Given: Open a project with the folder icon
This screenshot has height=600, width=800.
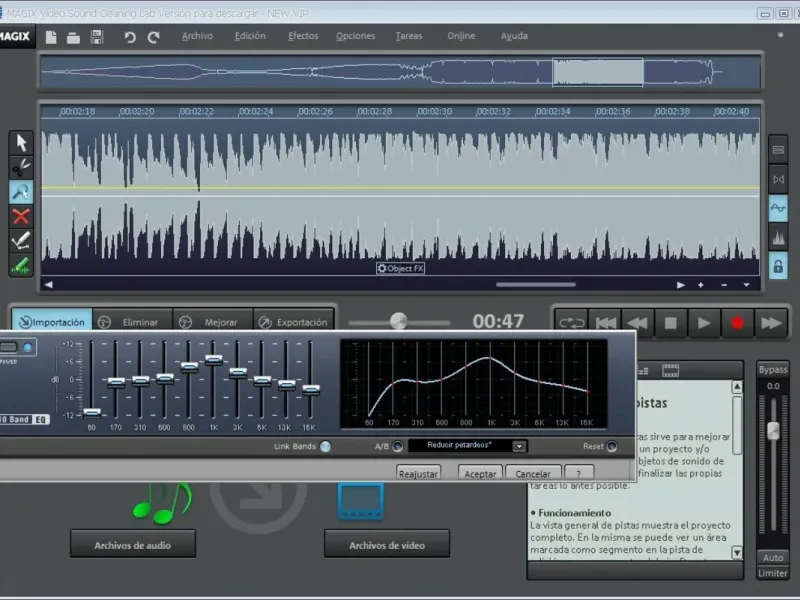Looking at the screenshot, I should 73,38.
